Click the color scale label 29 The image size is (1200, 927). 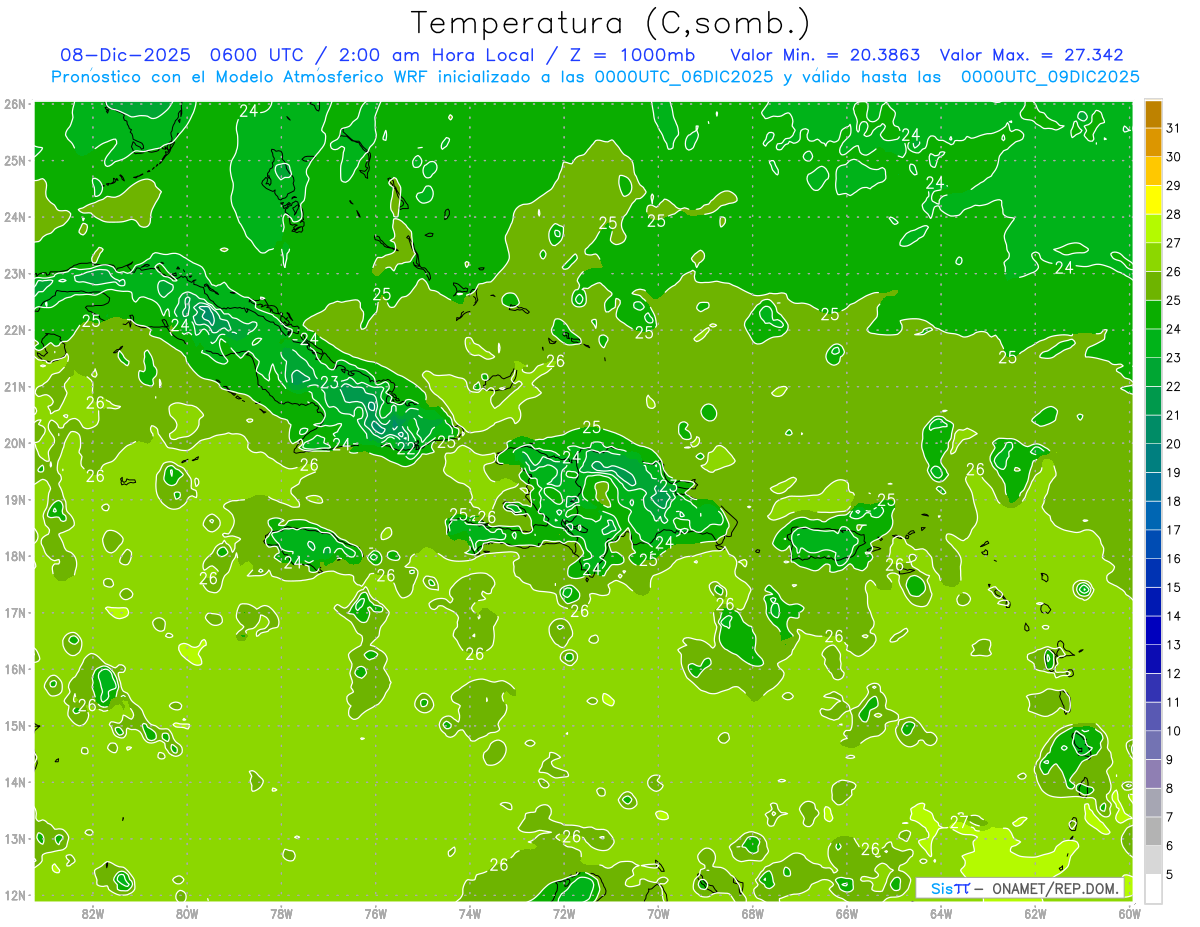click(1173, 186)
